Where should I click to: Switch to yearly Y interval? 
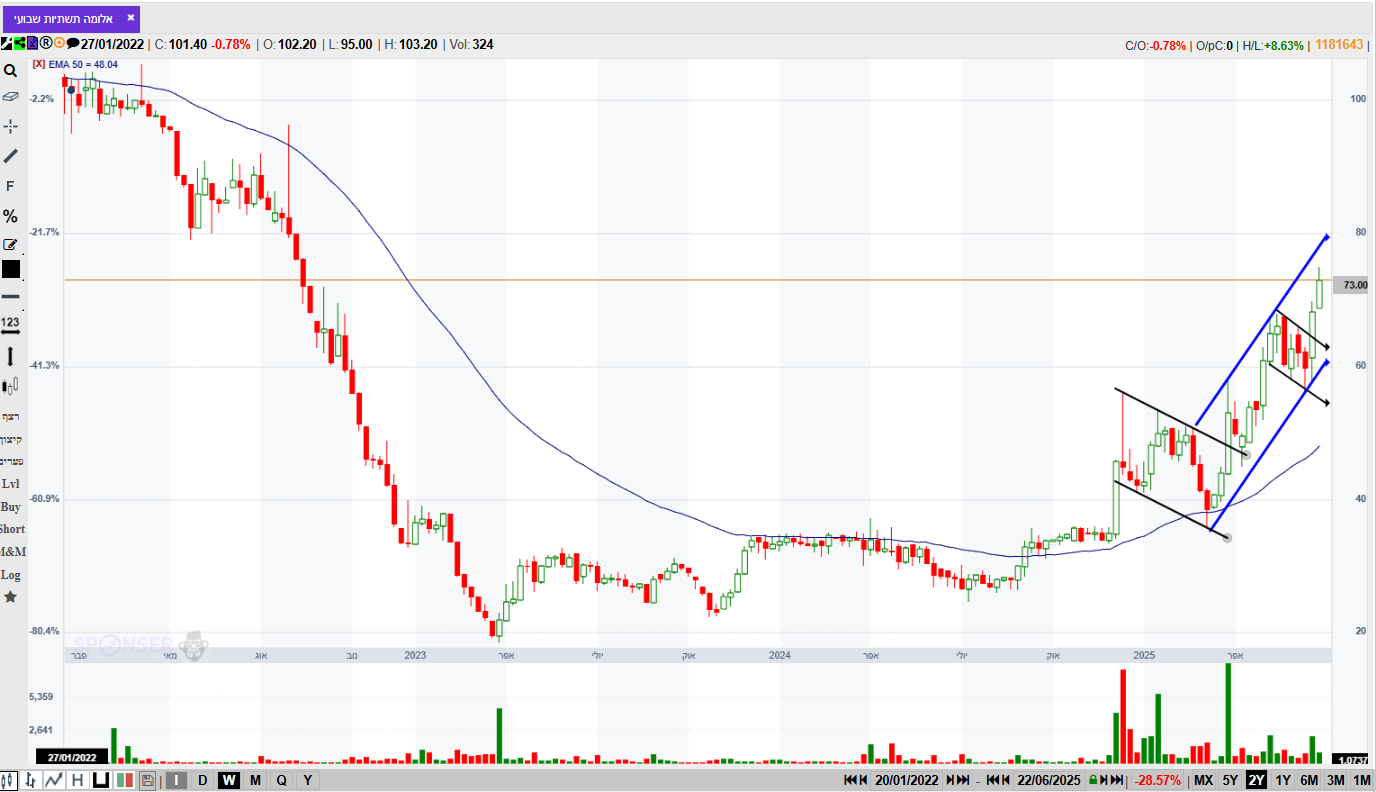point(307,780)
